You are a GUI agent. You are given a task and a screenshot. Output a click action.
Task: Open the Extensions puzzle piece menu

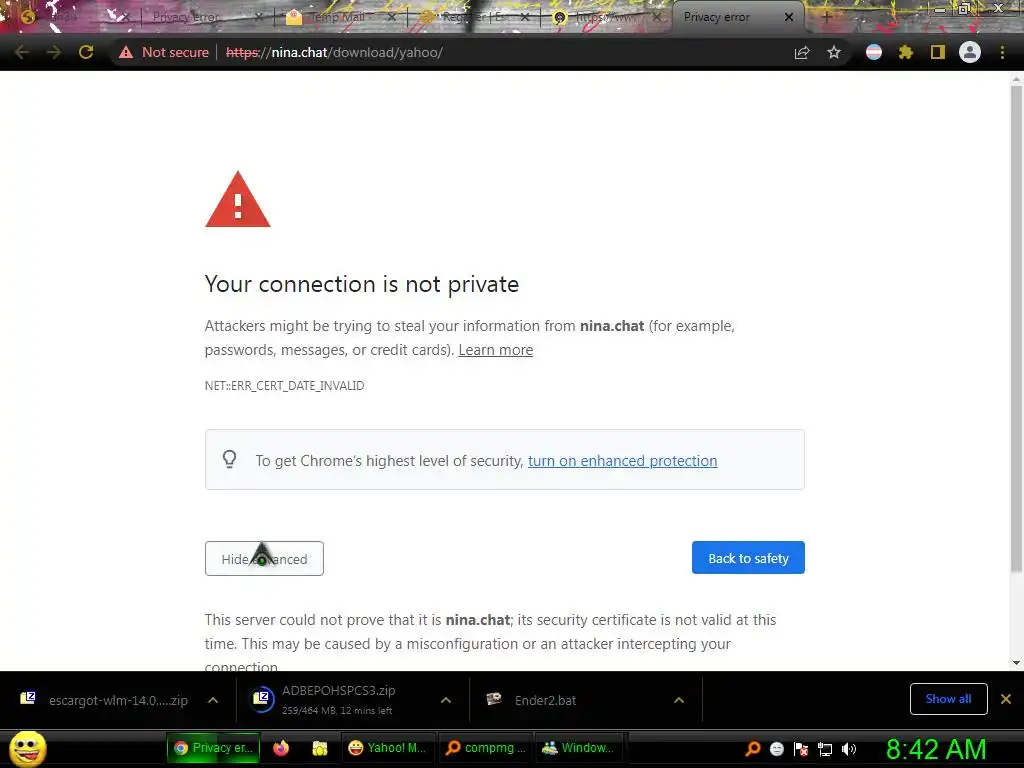pyautogui.click(x=906, y=52)
